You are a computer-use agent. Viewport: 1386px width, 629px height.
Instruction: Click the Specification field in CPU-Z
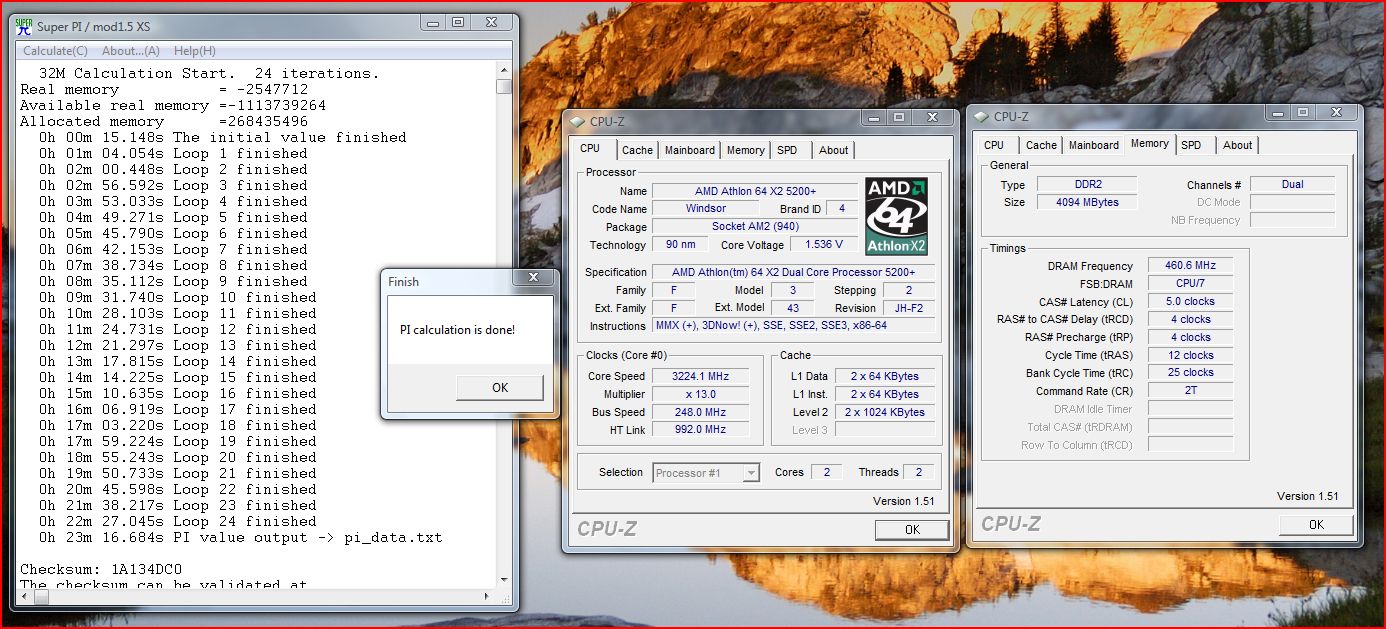(794, 272)
